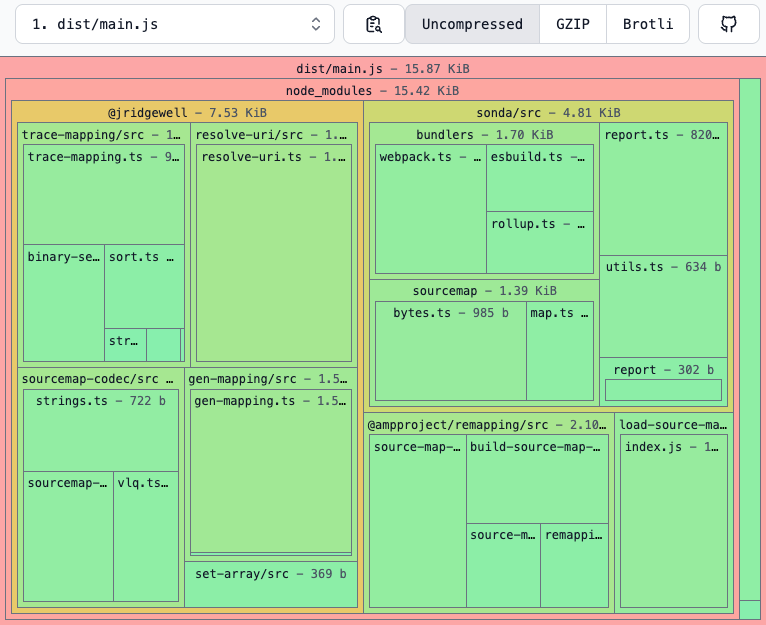Viewport: 766px width, 625px height.
Task: Open the dist/main.js file selector dropdown
Action: [175, 24]
